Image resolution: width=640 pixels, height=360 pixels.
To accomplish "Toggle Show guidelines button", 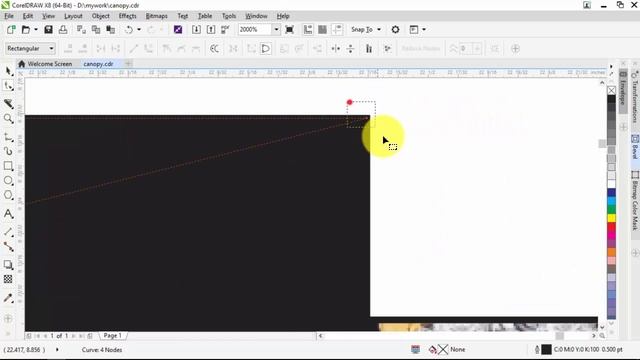I will [x=337, y=29].
